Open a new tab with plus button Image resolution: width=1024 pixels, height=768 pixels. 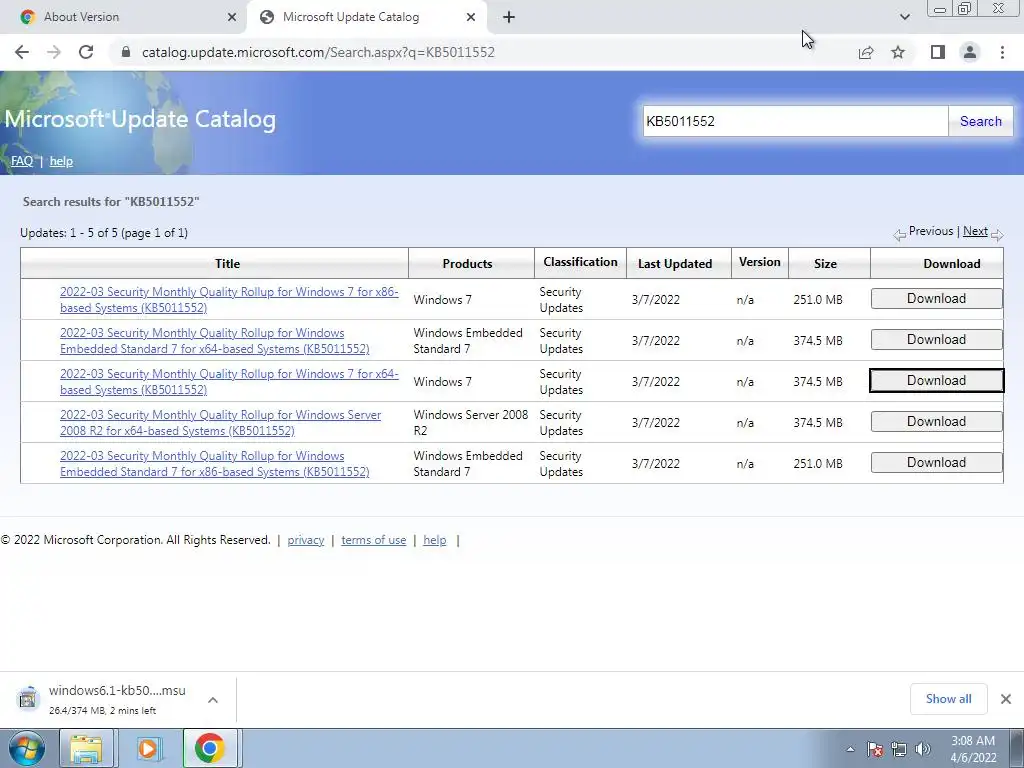tap(509, 17)
